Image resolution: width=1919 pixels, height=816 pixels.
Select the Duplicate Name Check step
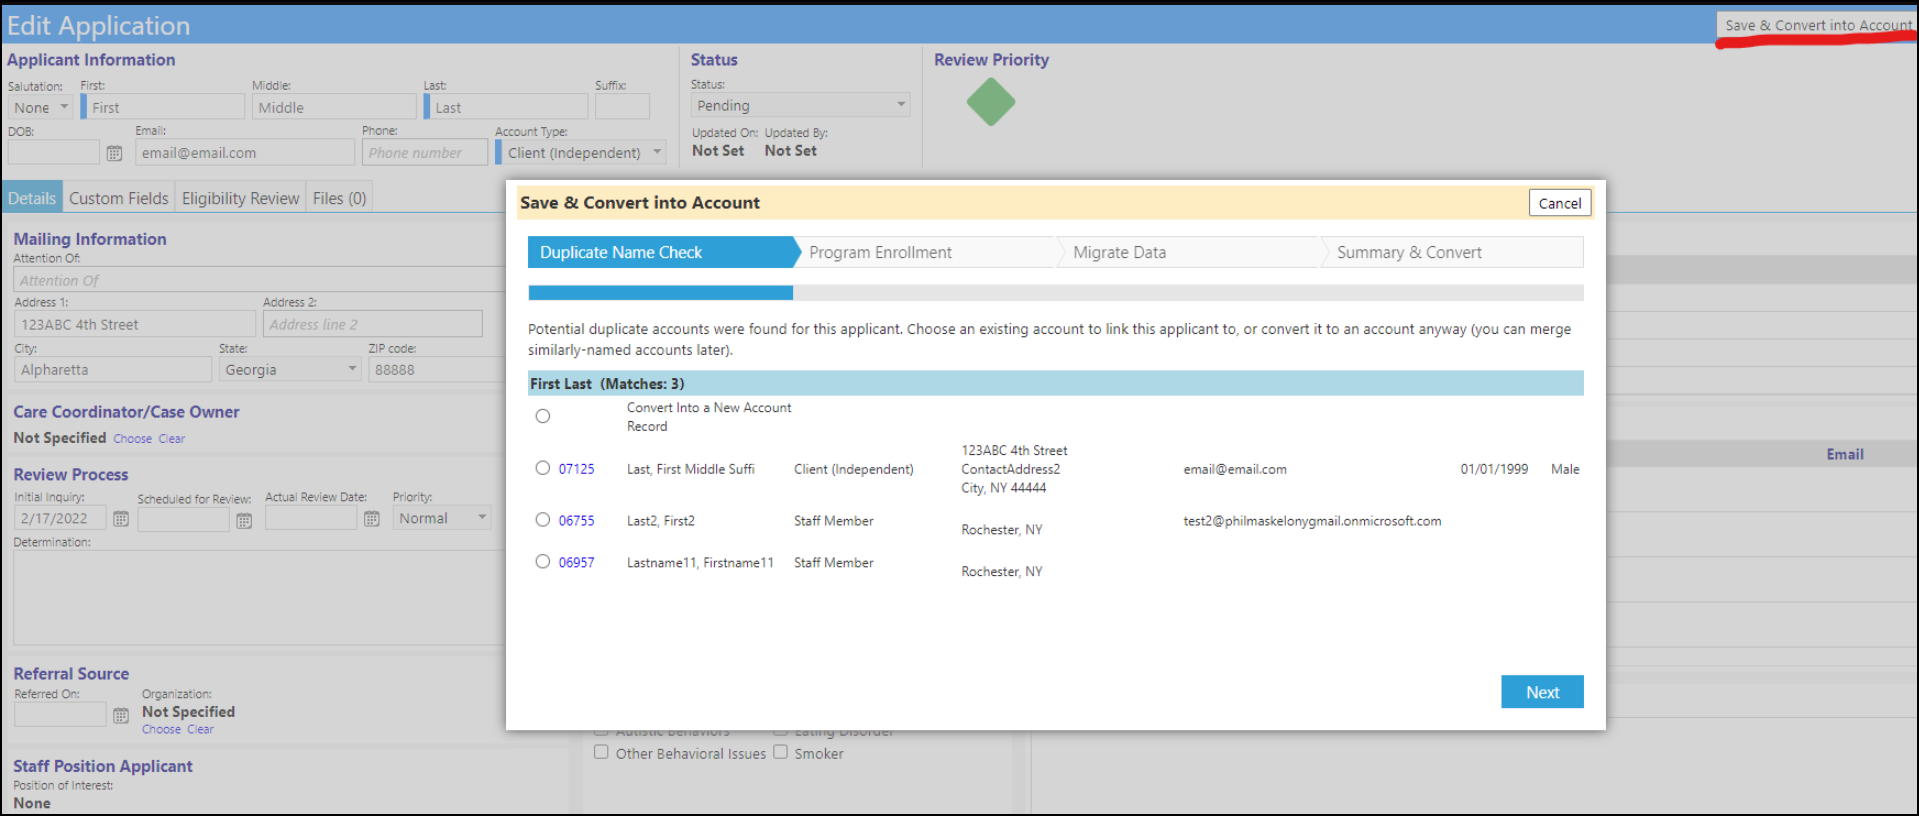661,252
